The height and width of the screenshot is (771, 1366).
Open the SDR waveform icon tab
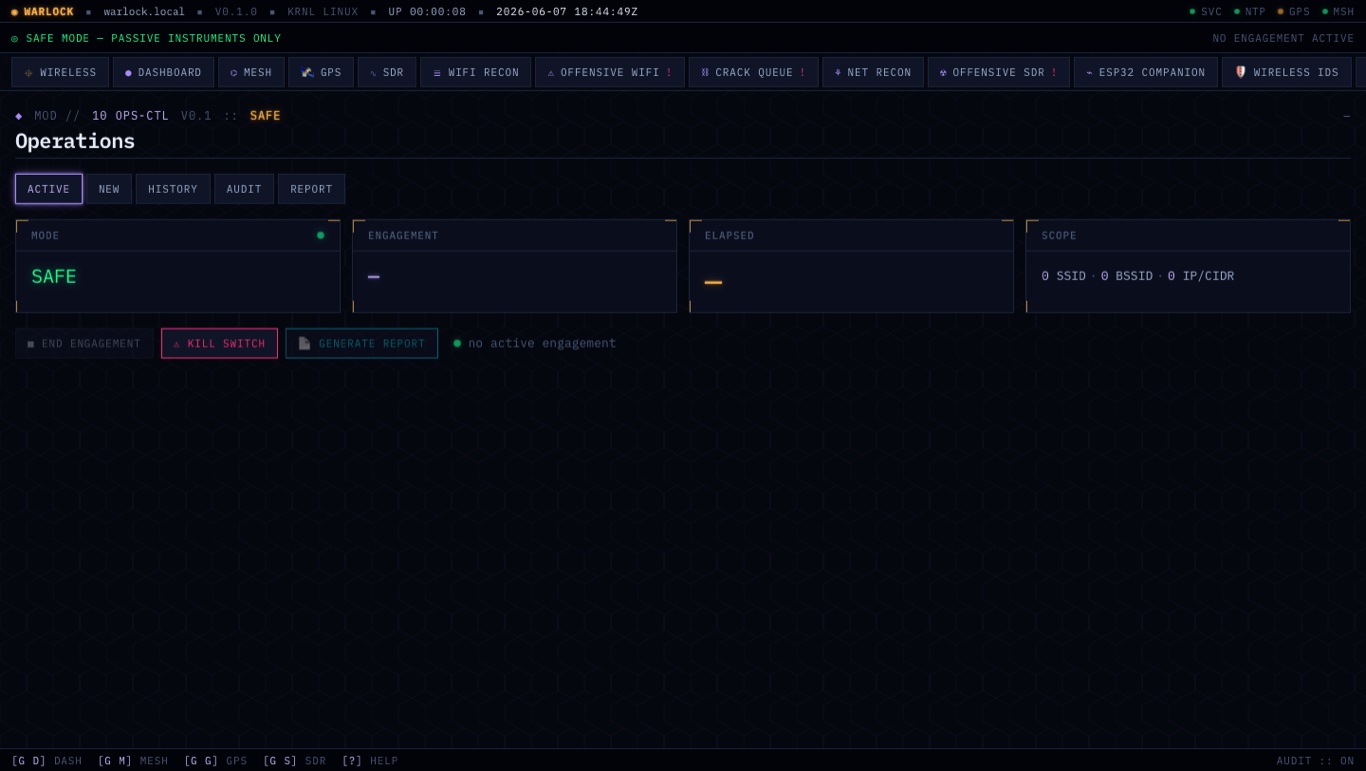[x=374, y=73]
